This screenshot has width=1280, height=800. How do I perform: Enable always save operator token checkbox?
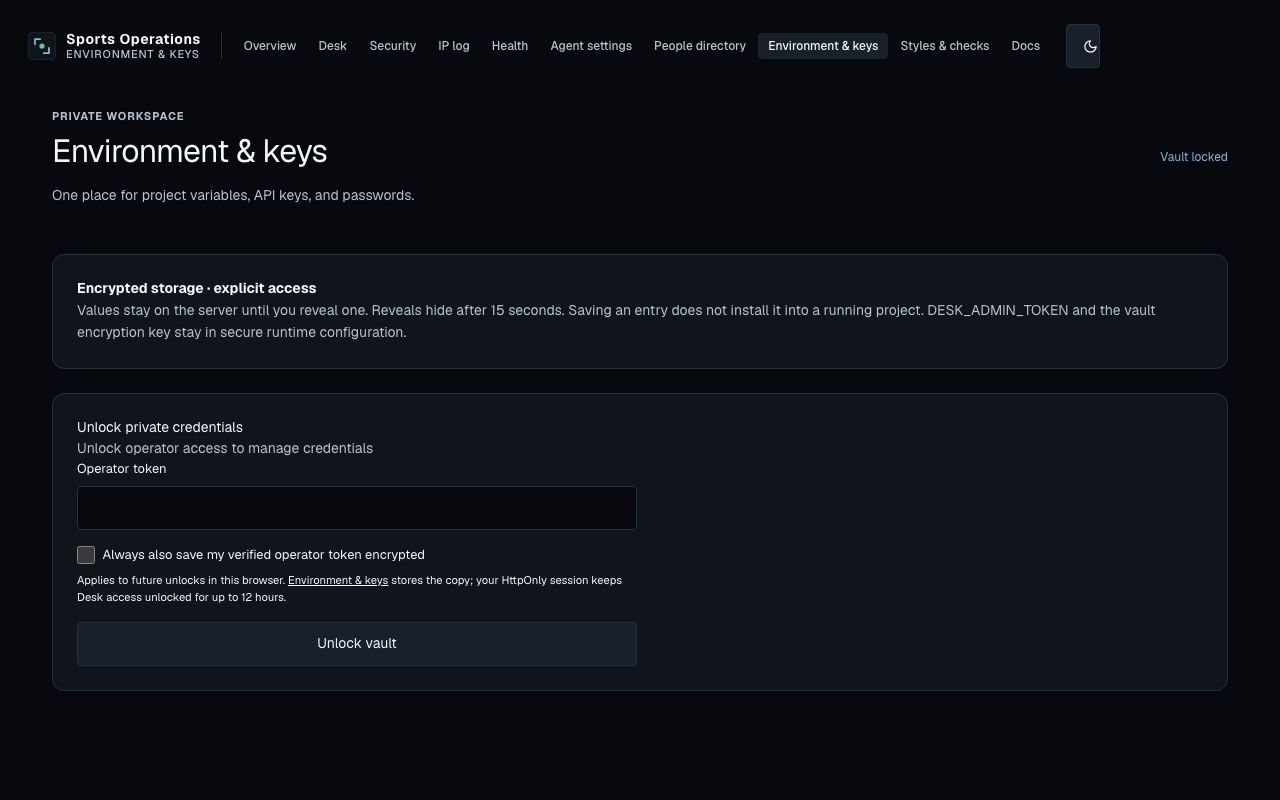point(86,555)
